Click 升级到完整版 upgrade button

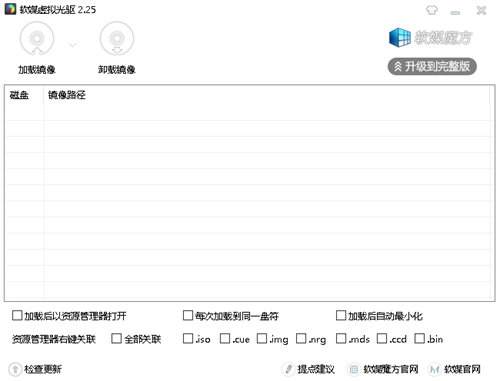(432, 66)
